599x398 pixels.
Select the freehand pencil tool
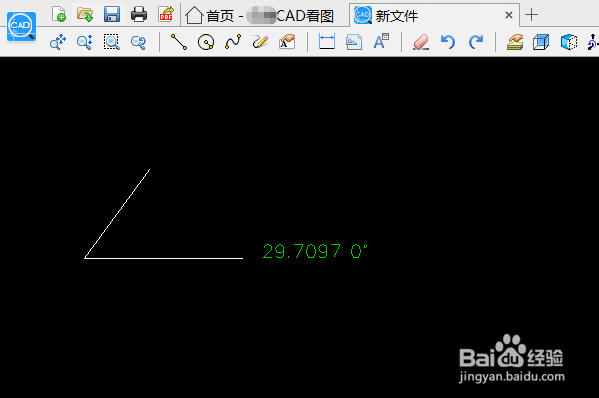[x=260, y=42]
